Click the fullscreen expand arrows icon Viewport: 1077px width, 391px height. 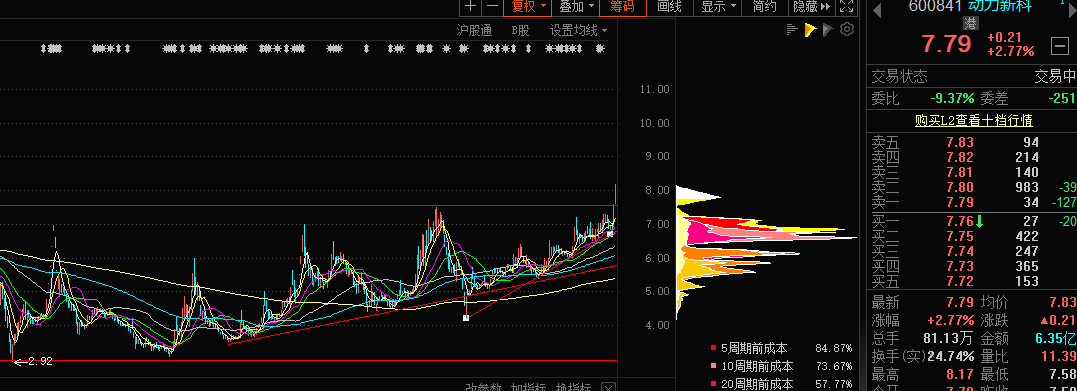tap(847, 7)
